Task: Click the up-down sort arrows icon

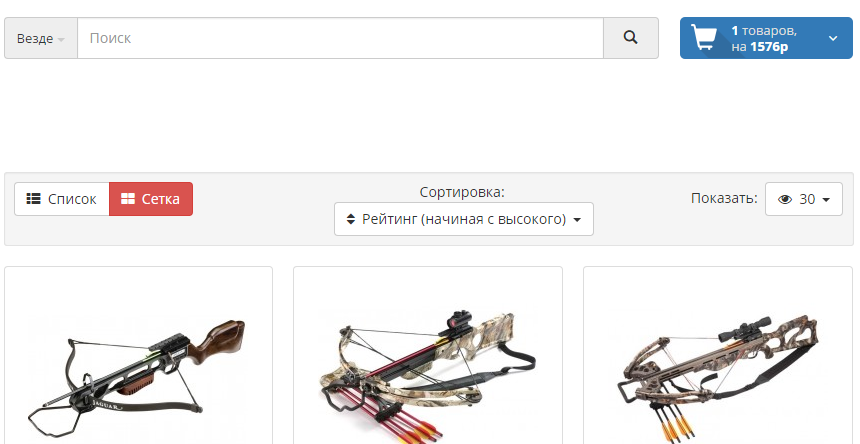Action: (351, 219)
